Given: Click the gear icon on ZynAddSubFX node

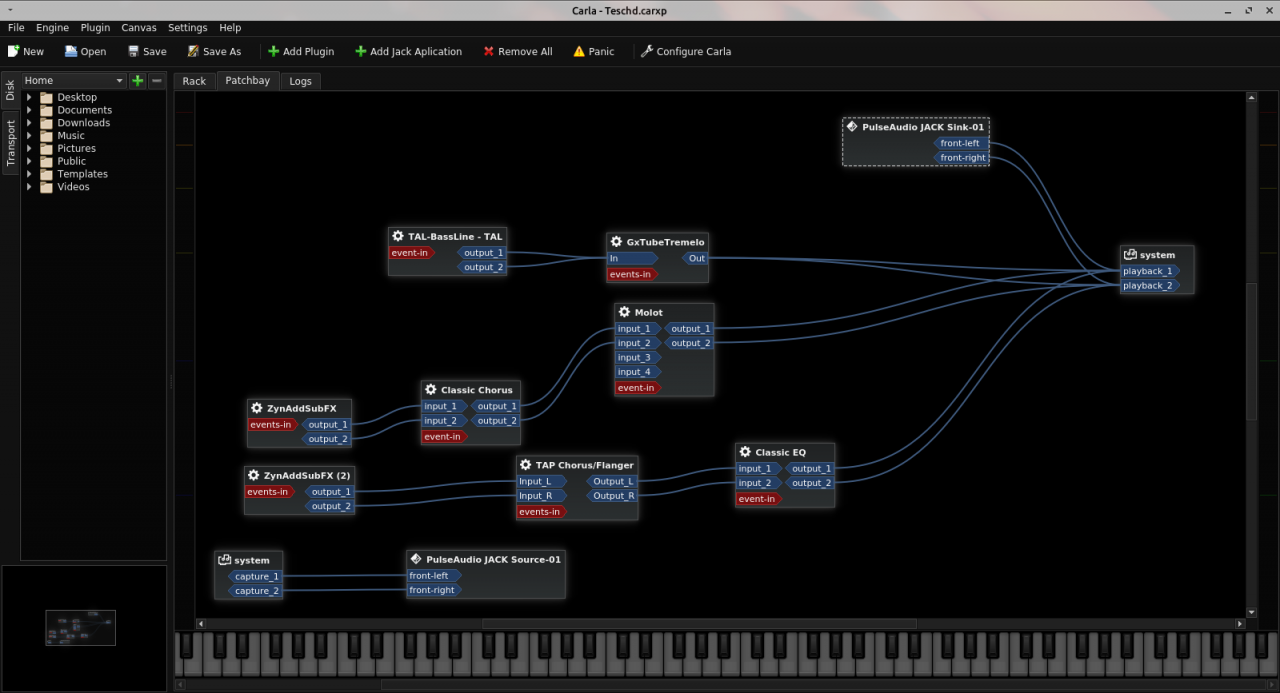Looking at the screenshot, I should (257, 408).
